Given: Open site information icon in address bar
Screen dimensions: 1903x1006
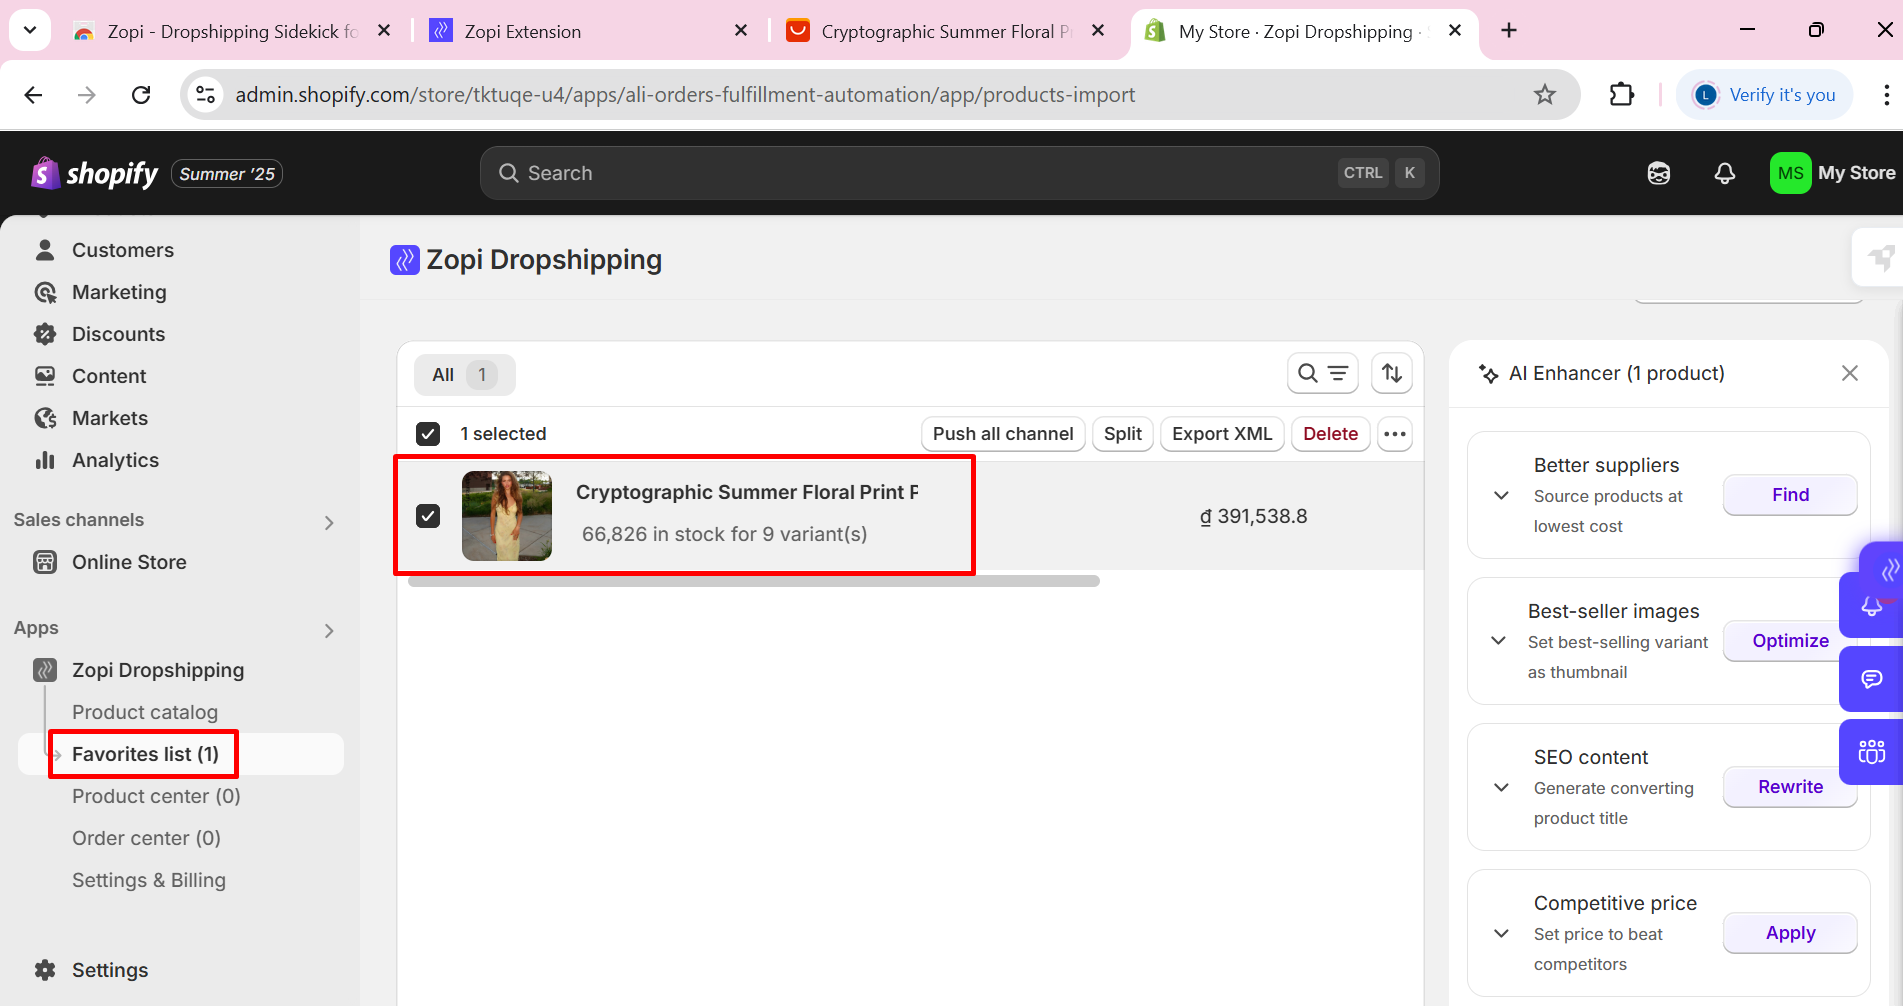Looking at the screenshot, I should [205, 95].
